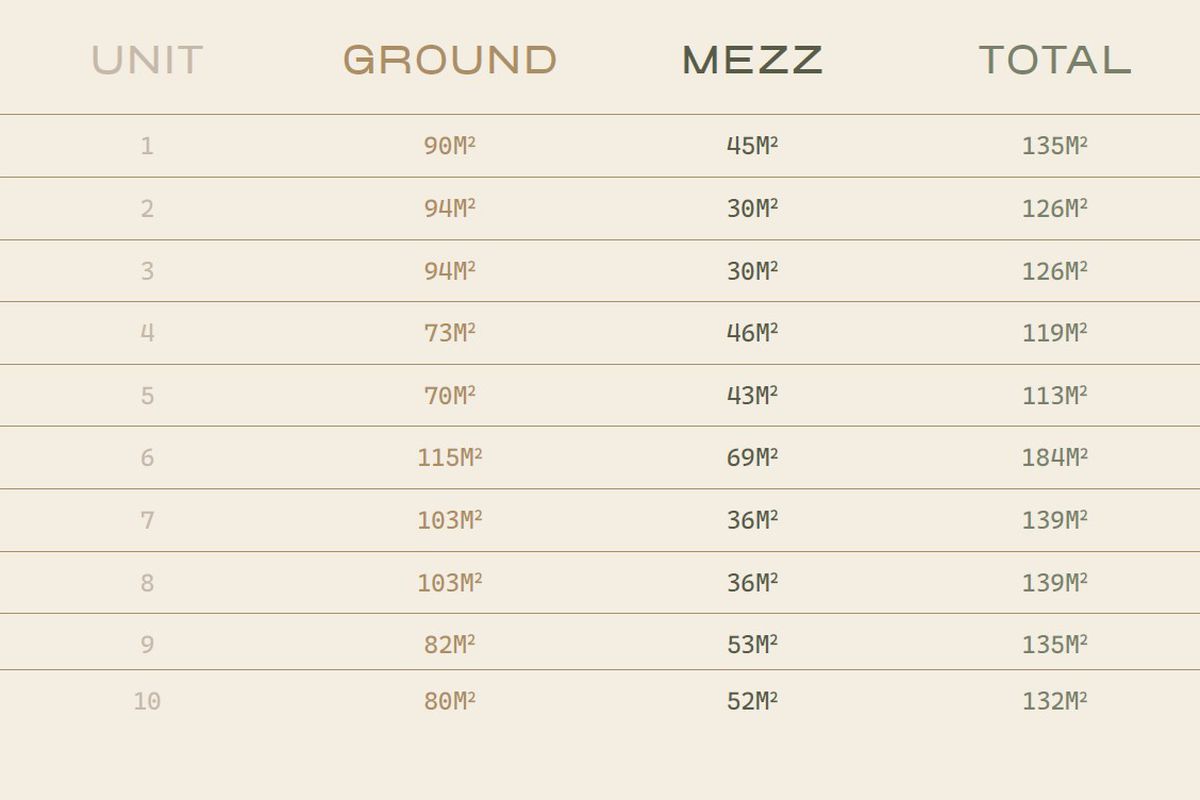Click the MEZZ column heading
1200x800 pixels.
pyautogui.click(x=752, y=60)
